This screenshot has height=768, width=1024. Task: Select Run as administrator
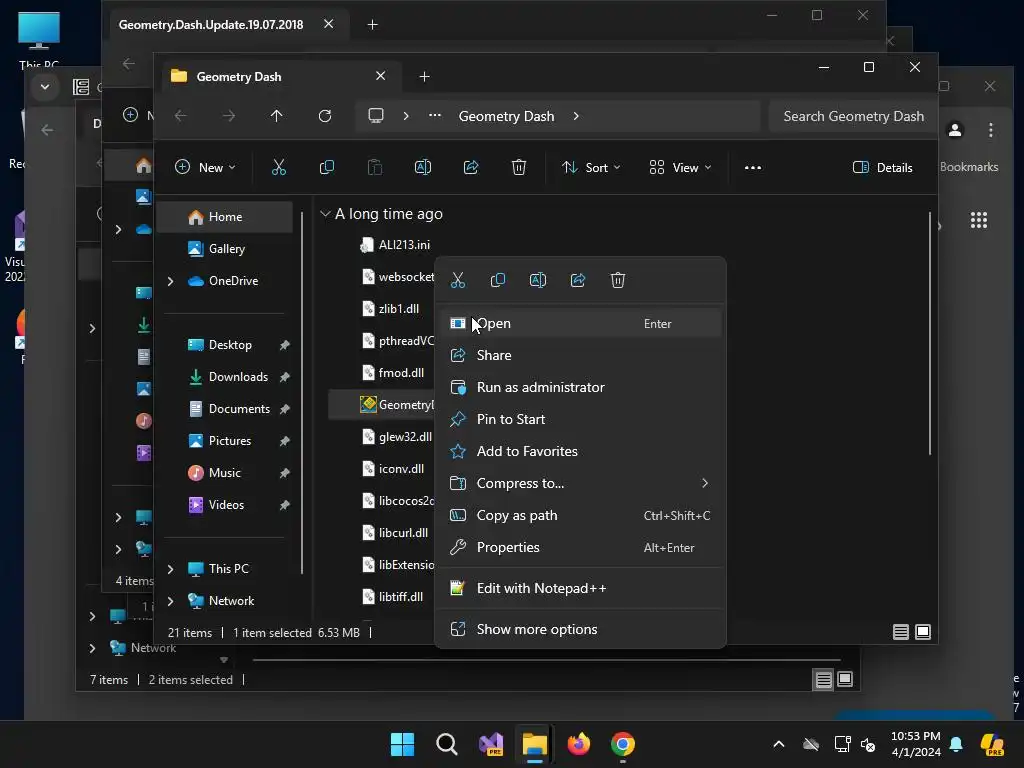tap(580, 387)
